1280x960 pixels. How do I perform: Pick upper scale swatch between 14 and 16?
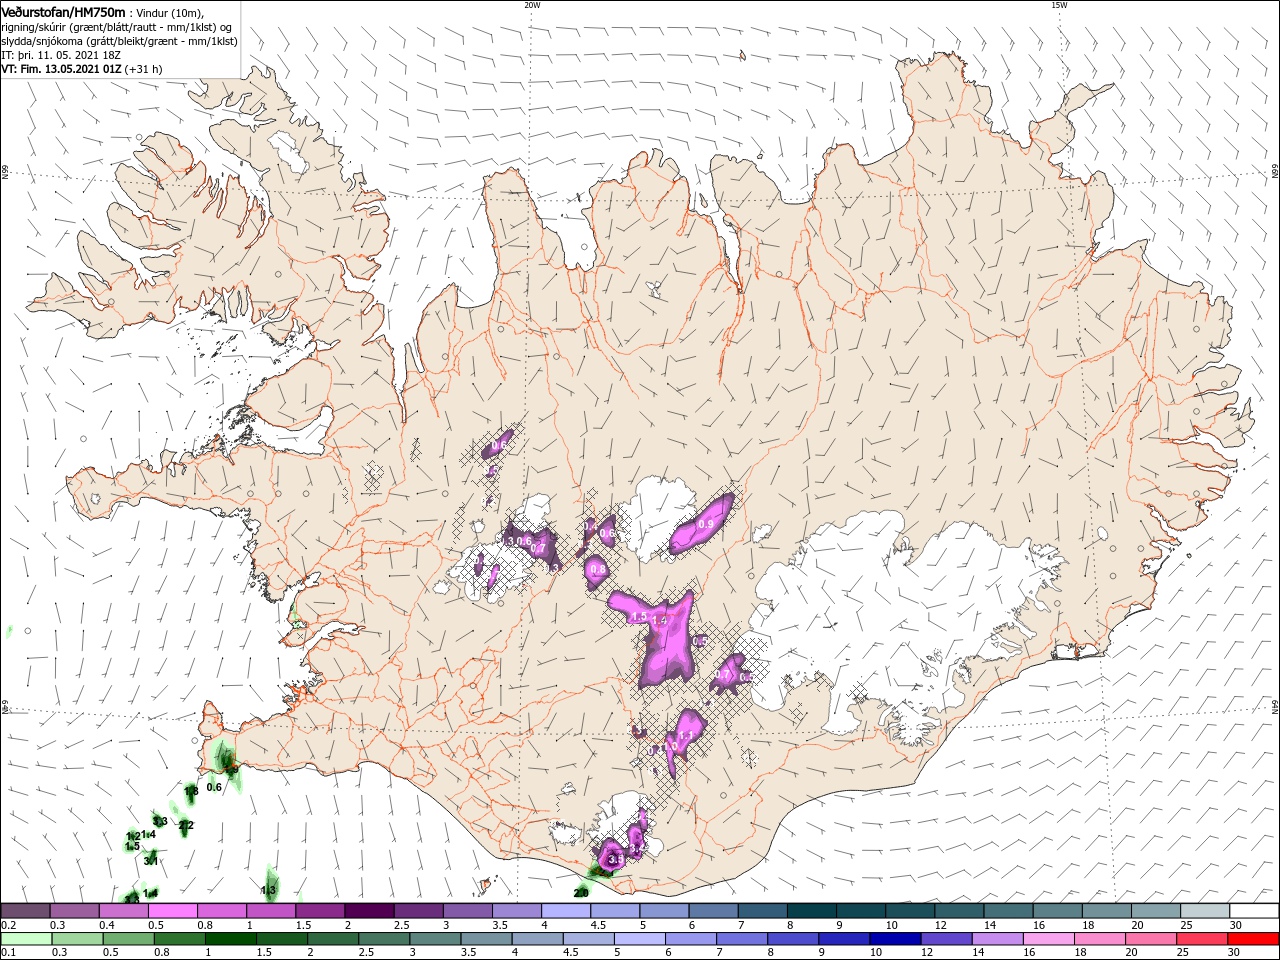[x=1008, y=910]
